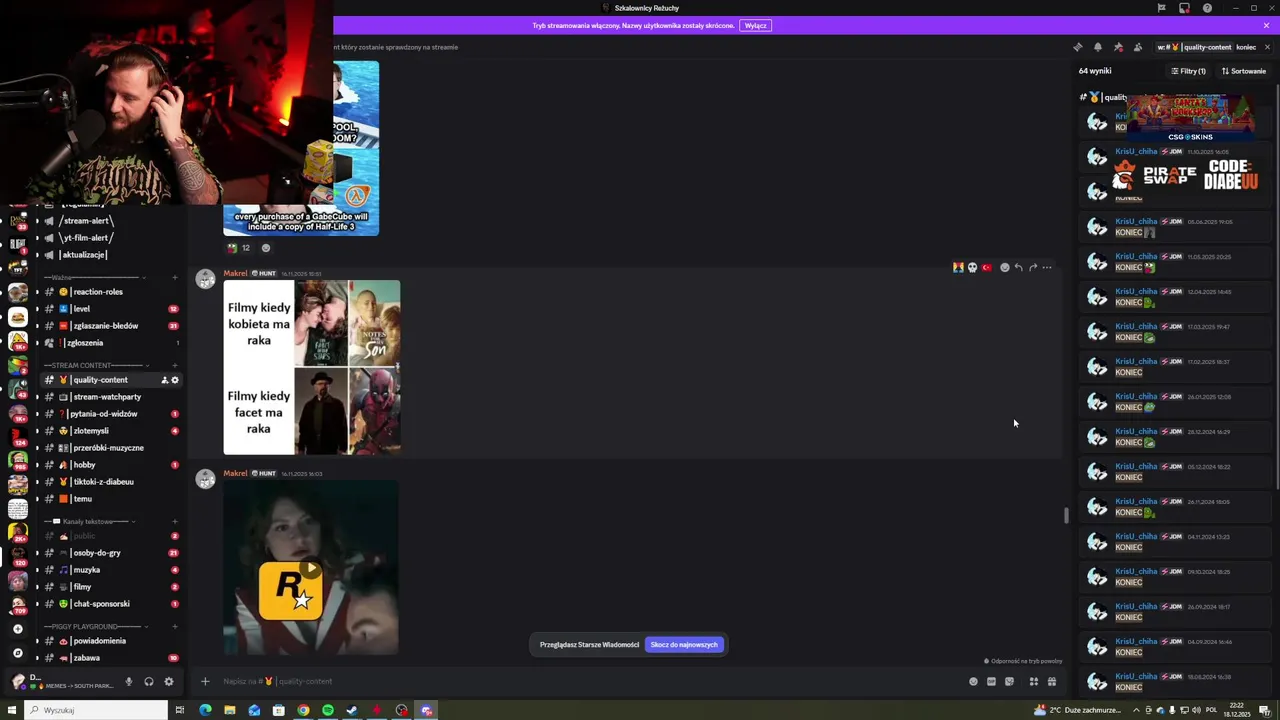1280x720 pixels.
Task: Open Filtry (1) filters button
Action: 1188,71
